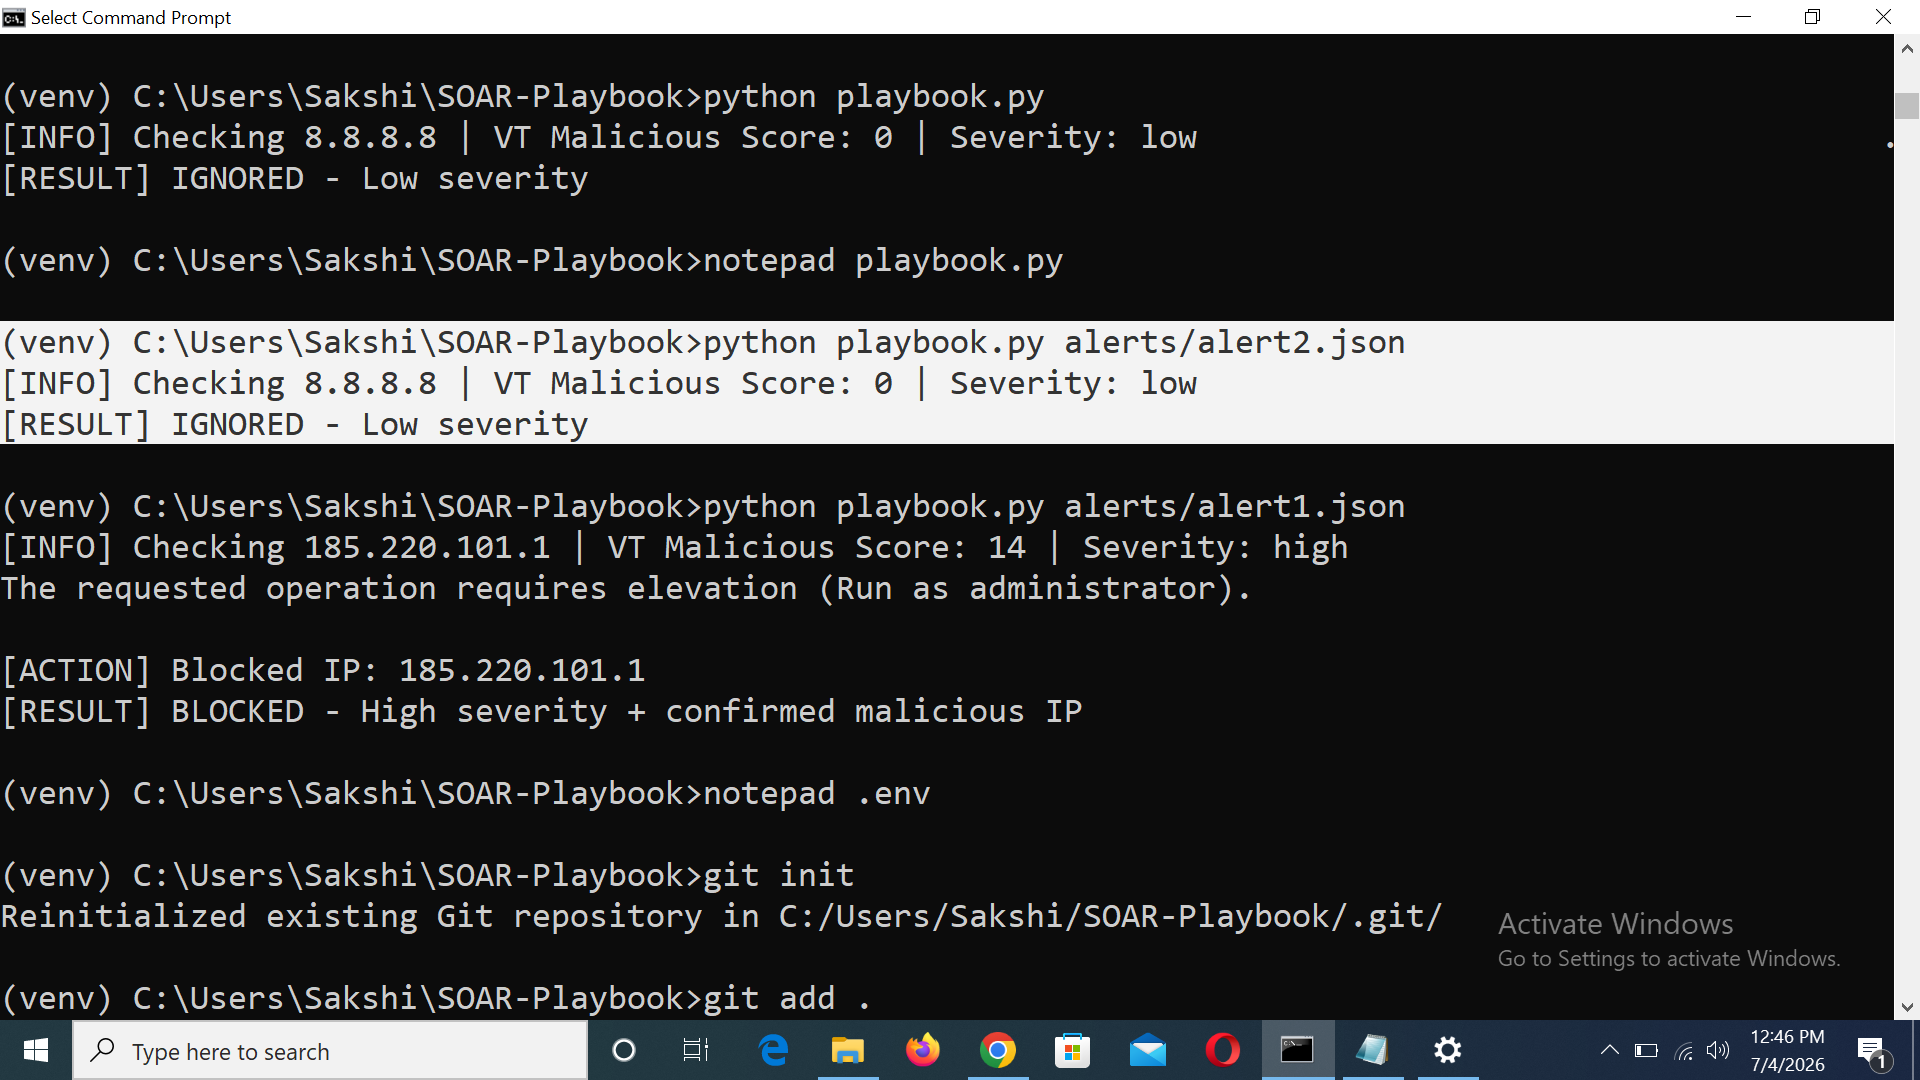The height and width of the screenshot is (1080, 1920).
Task: Close the Command Prompt window
Action: [1883, 17]
